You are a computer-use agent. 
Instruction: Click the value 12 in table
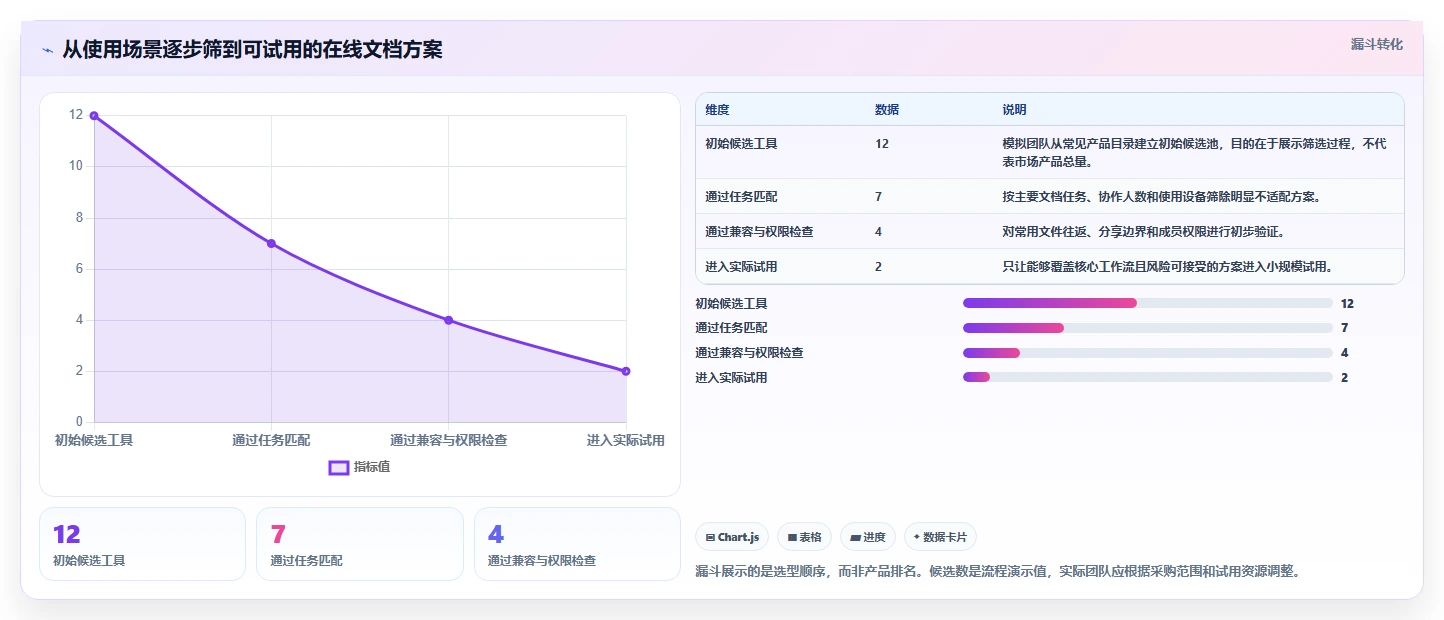[882, 144]
